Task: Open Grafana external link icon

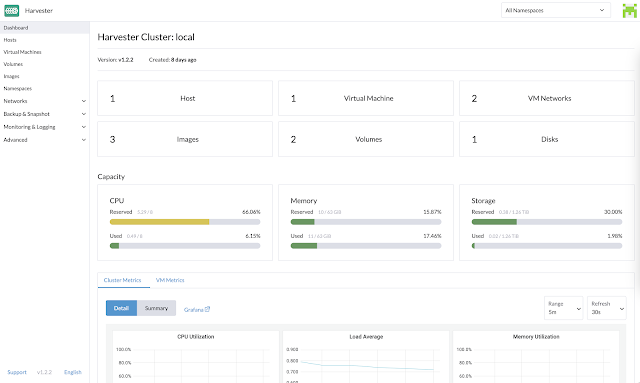Action: point(207,309)
